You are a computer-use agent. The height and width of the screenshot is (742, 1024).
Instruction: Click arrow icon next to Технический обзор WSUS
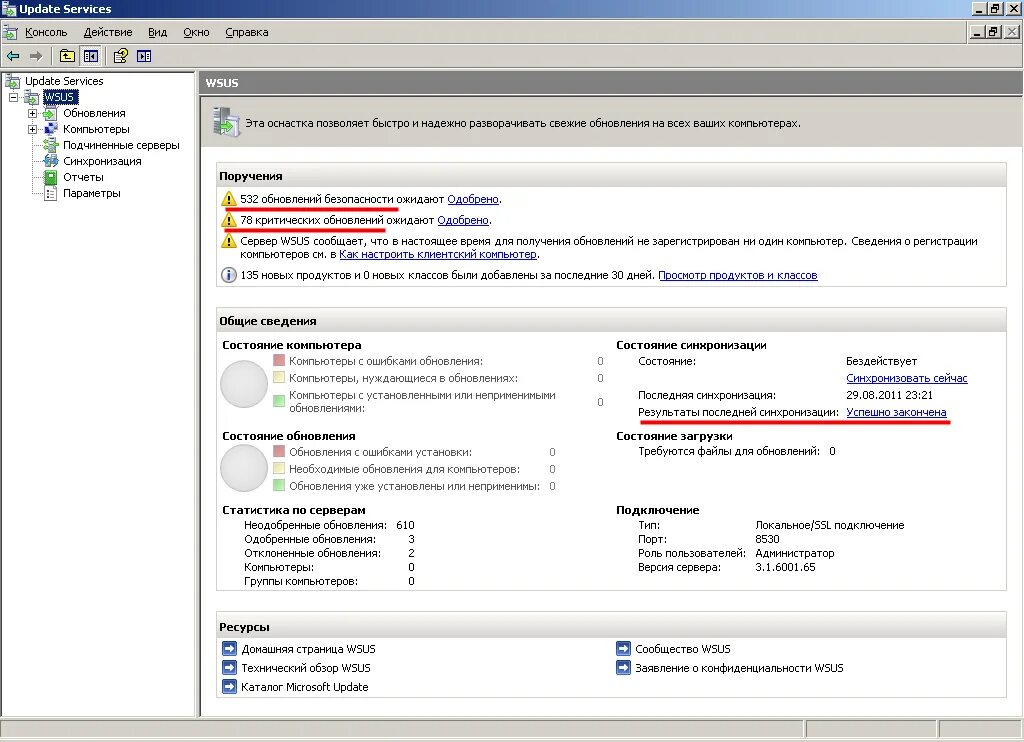point(229,668)
